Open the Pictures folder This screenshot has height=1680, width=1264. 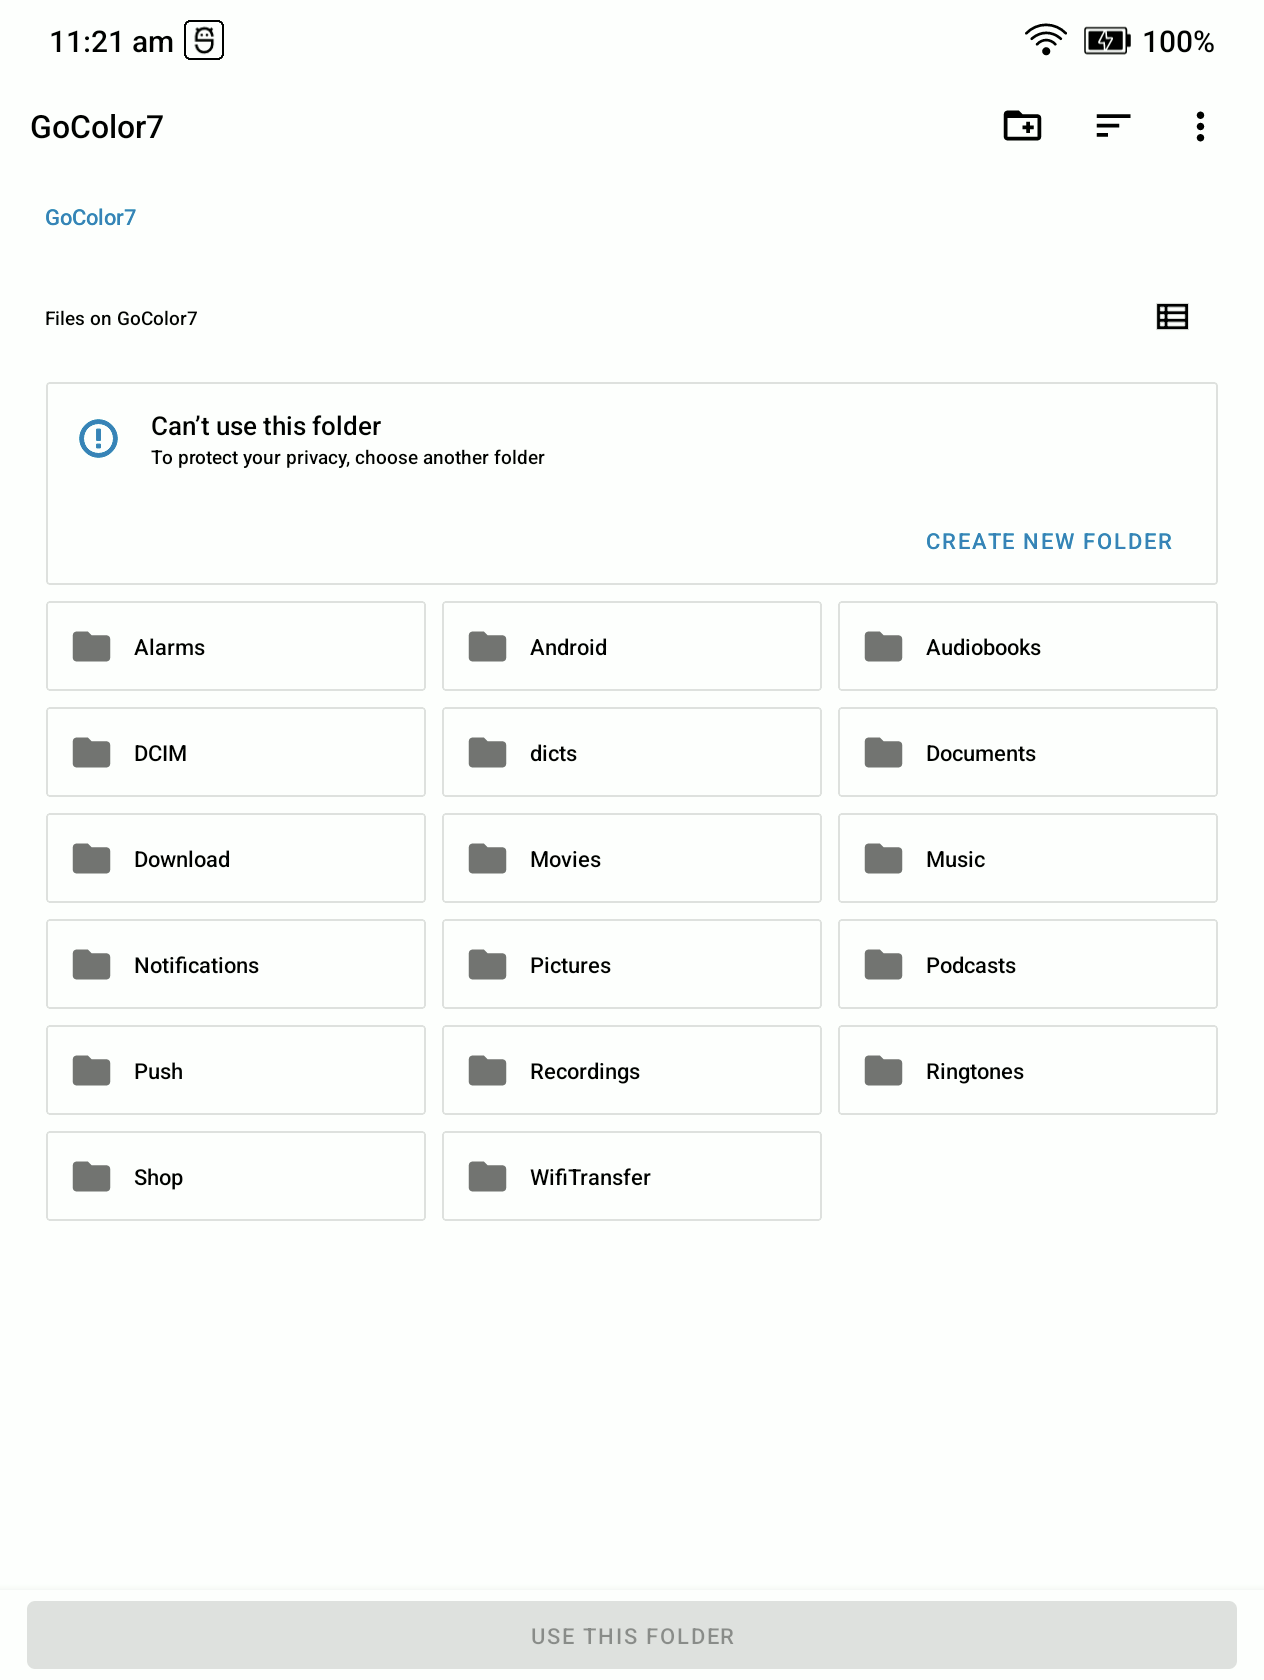[x=632, y=964]
